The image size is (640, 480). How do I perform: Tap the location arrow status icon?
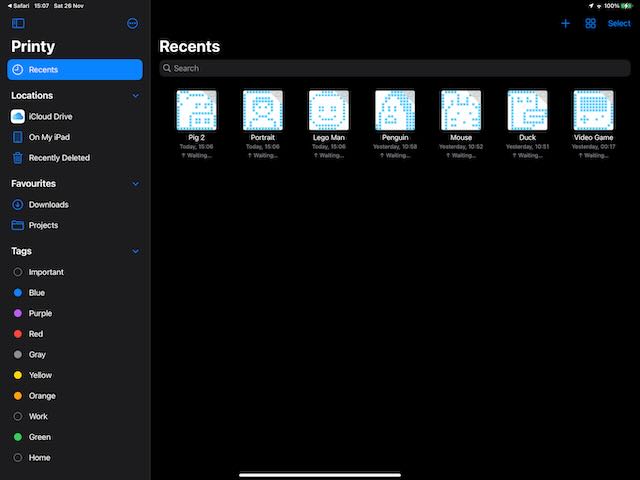[591, 6]
